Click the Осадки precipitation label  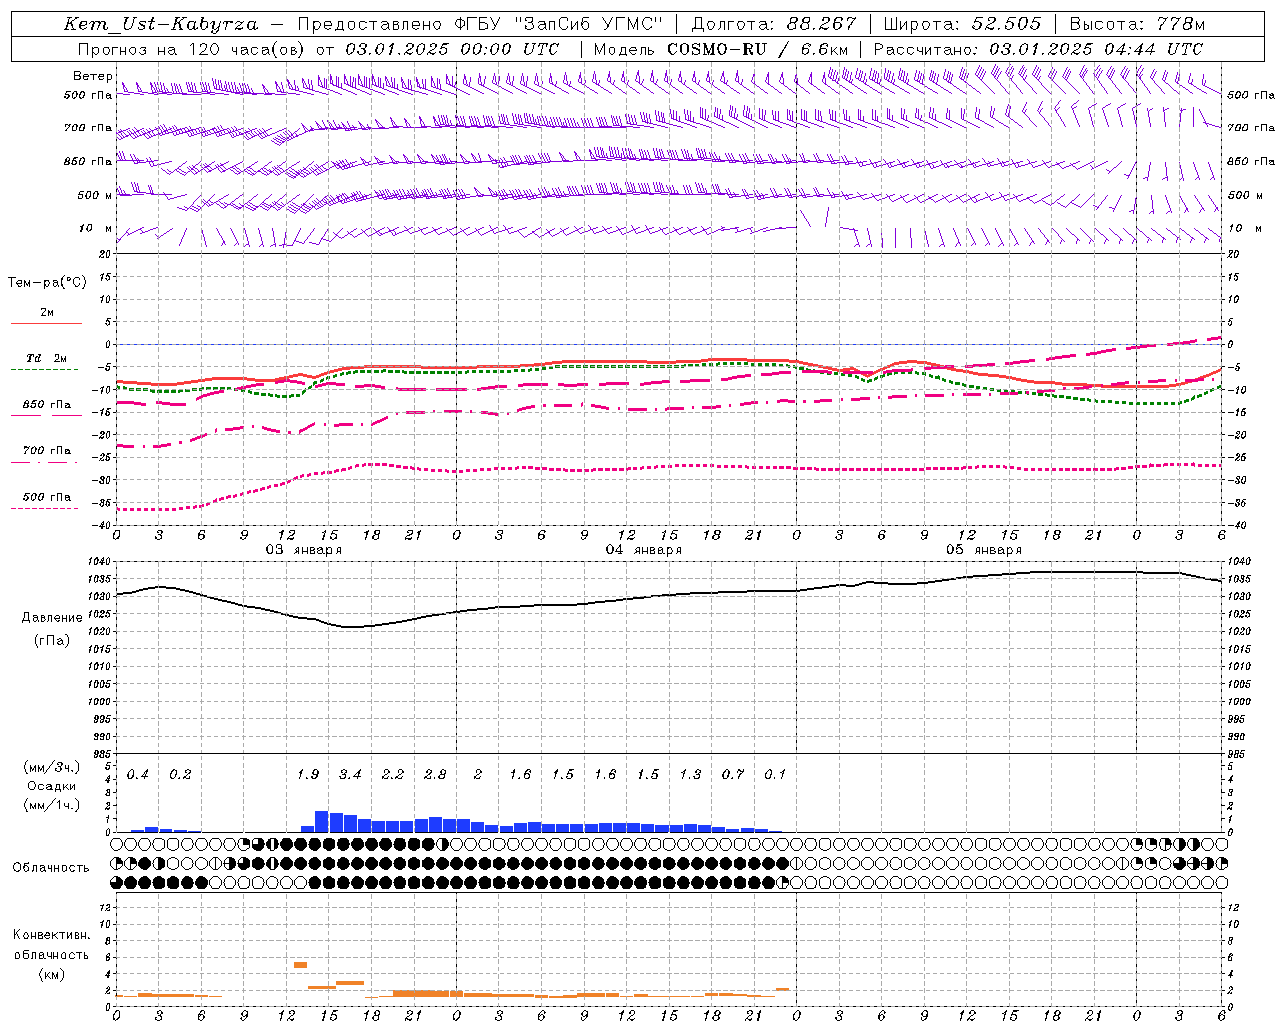(x=52, y=786)
